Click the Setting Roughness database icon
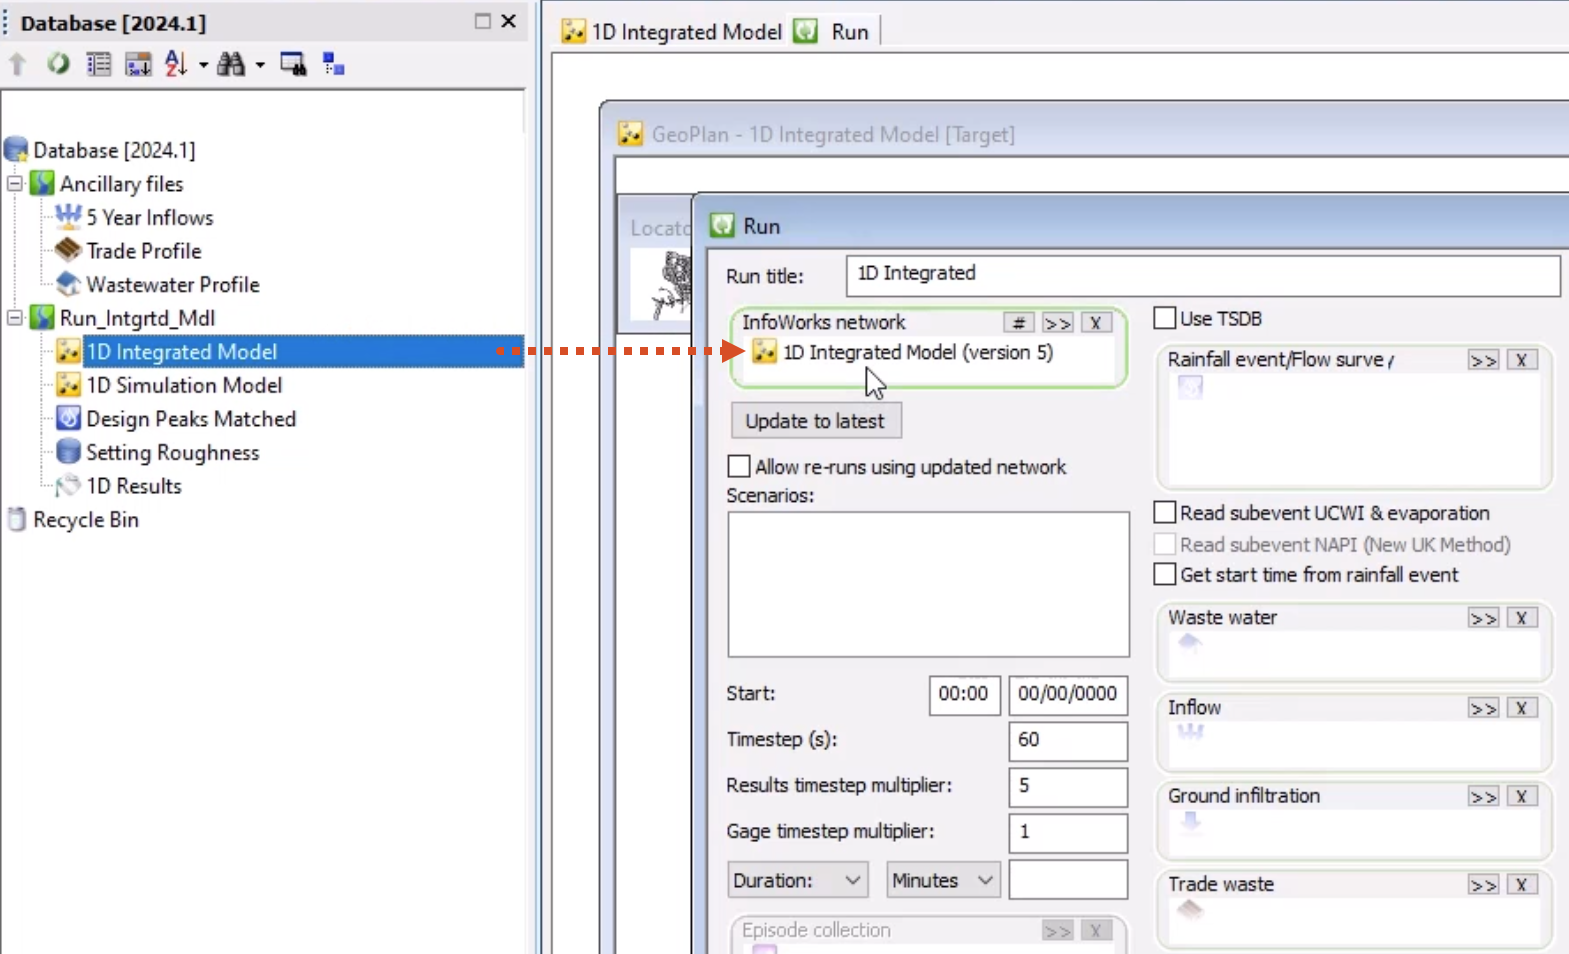Image resolution: width=1569 pixels, height=954 pixels. [68, 452]
